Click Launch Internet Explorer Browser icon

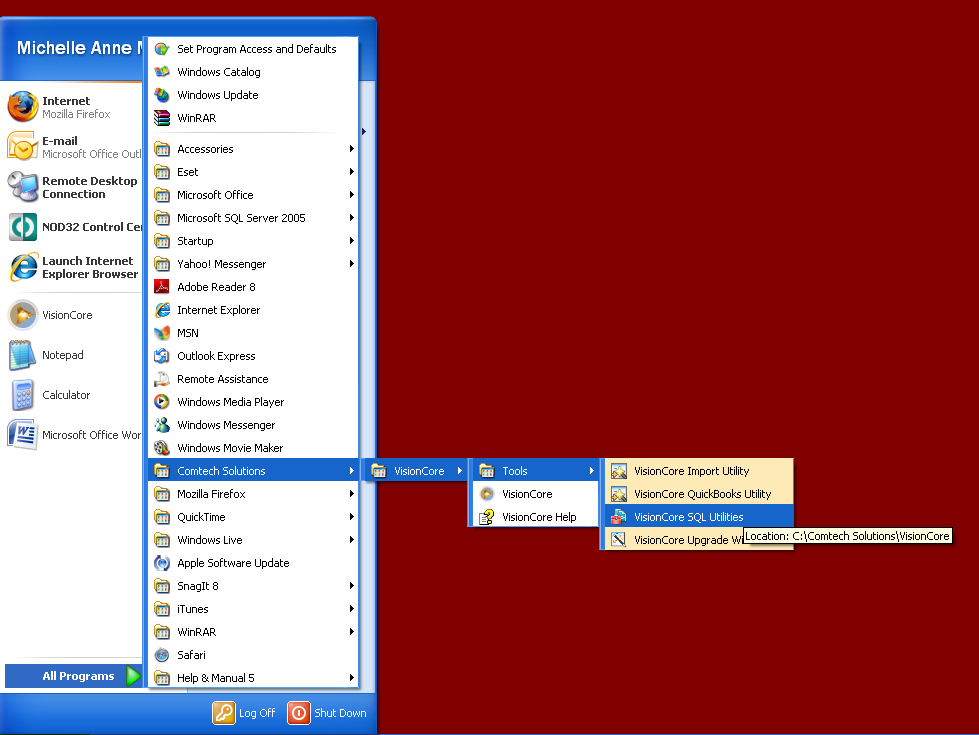click(x=22, y=267)
